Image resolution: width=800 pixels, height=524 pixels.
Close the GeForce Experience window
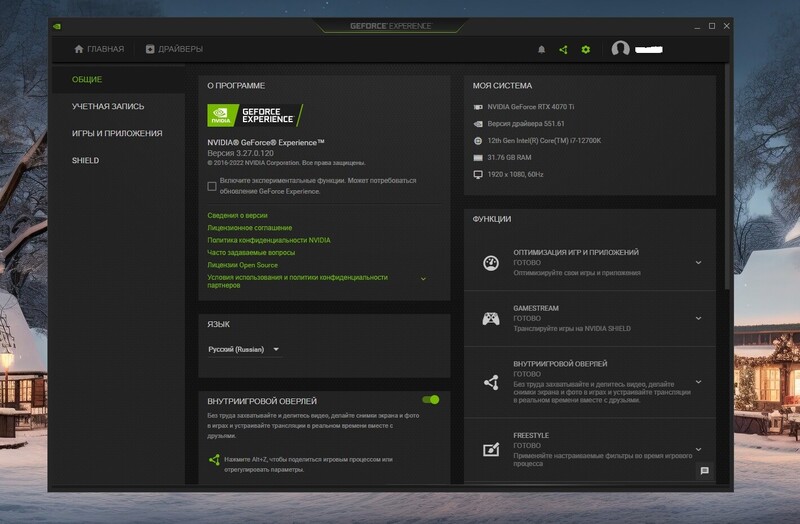pos(727,26)
